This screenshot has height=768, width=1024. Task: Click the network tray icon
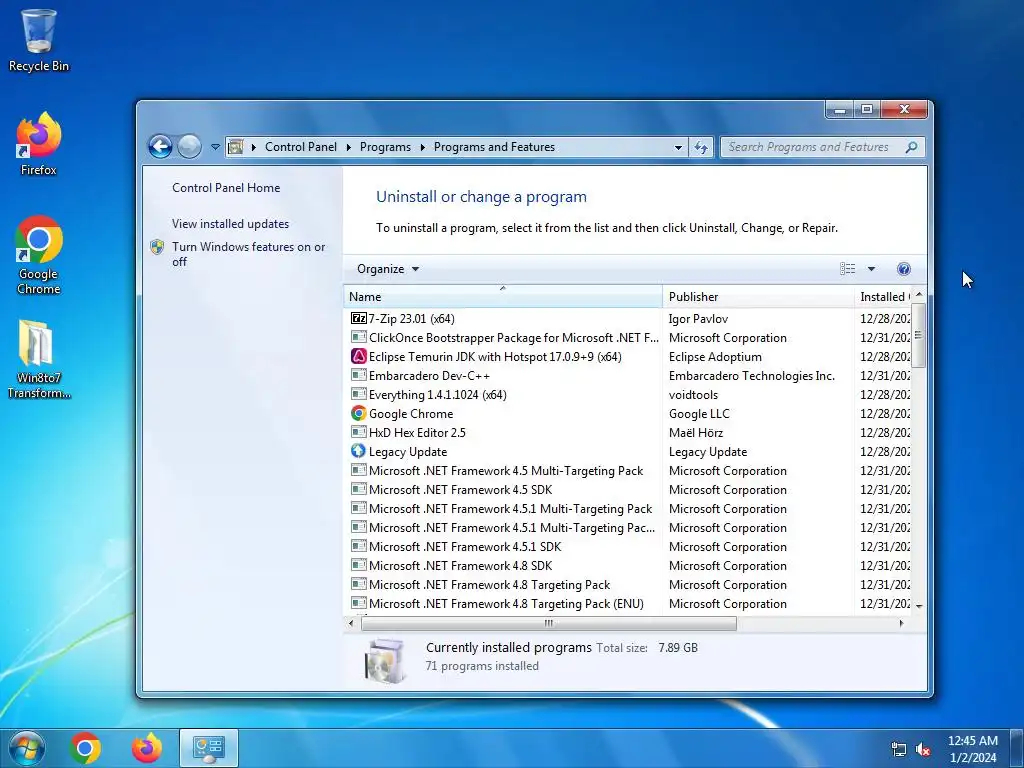[899, 749]
